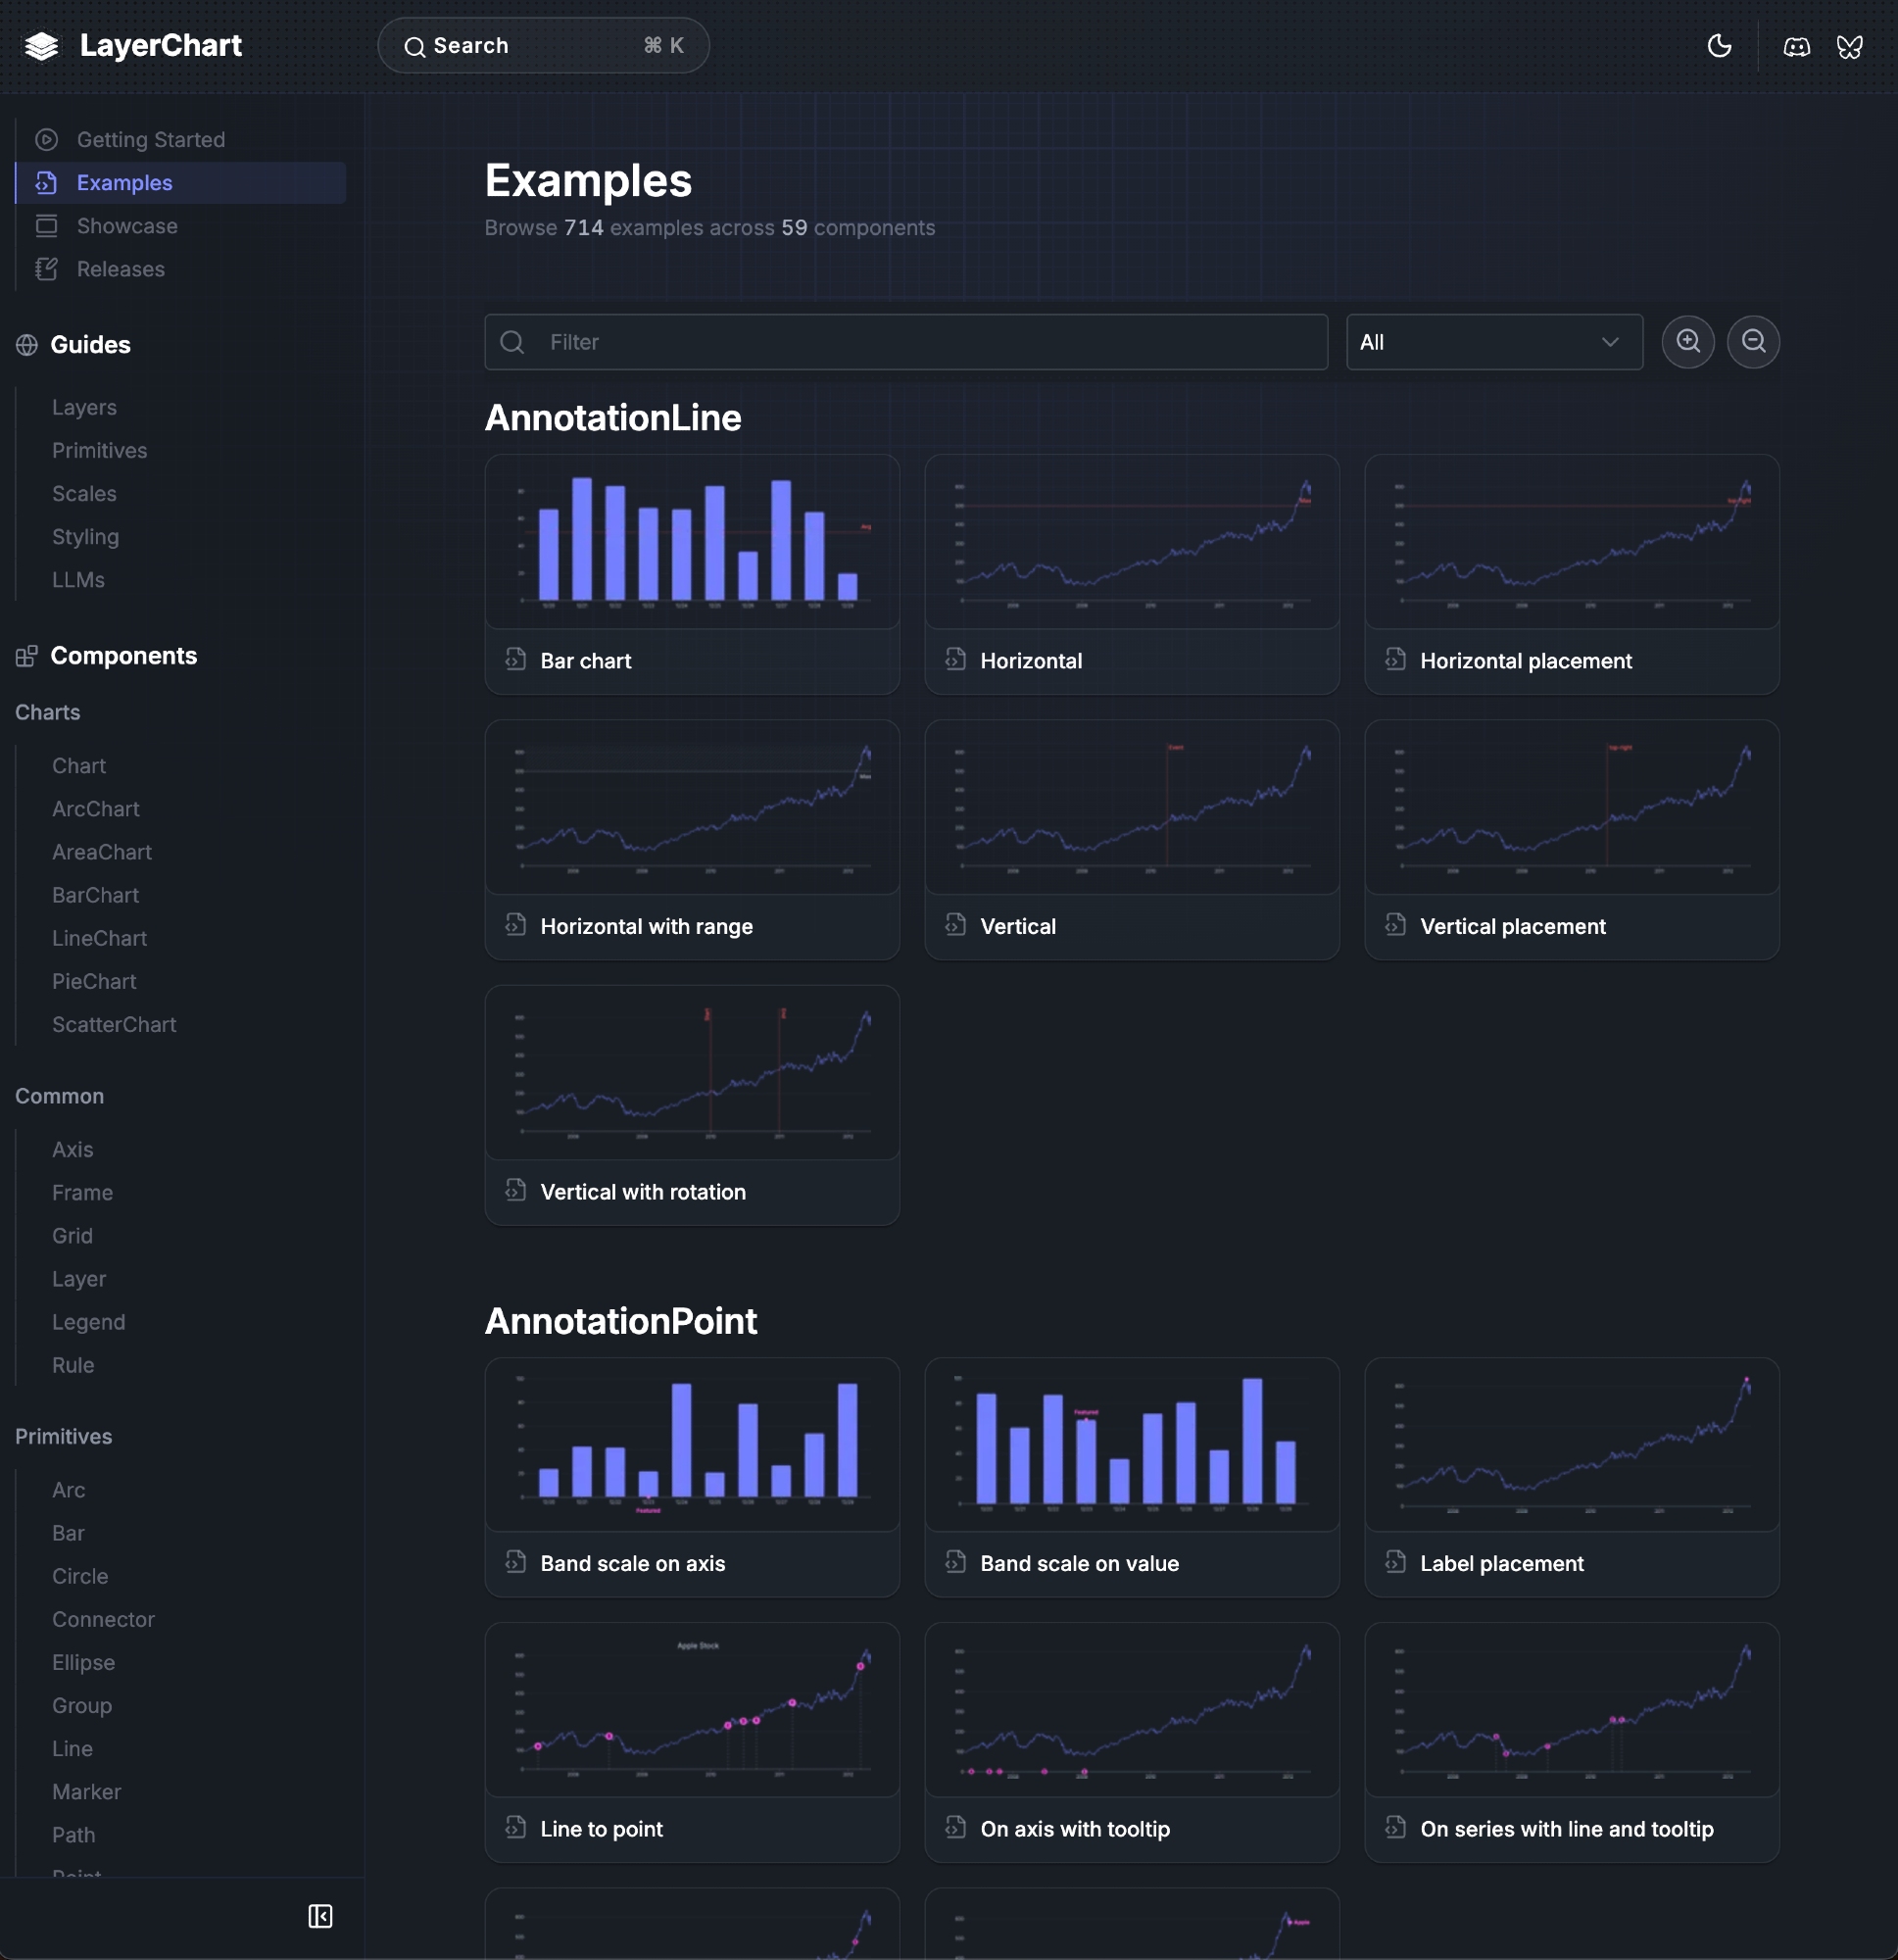Image resolution: width=1898 pixels, height=1960 pixels.
Task: Open the Discord link icon
Action: 1796,46
